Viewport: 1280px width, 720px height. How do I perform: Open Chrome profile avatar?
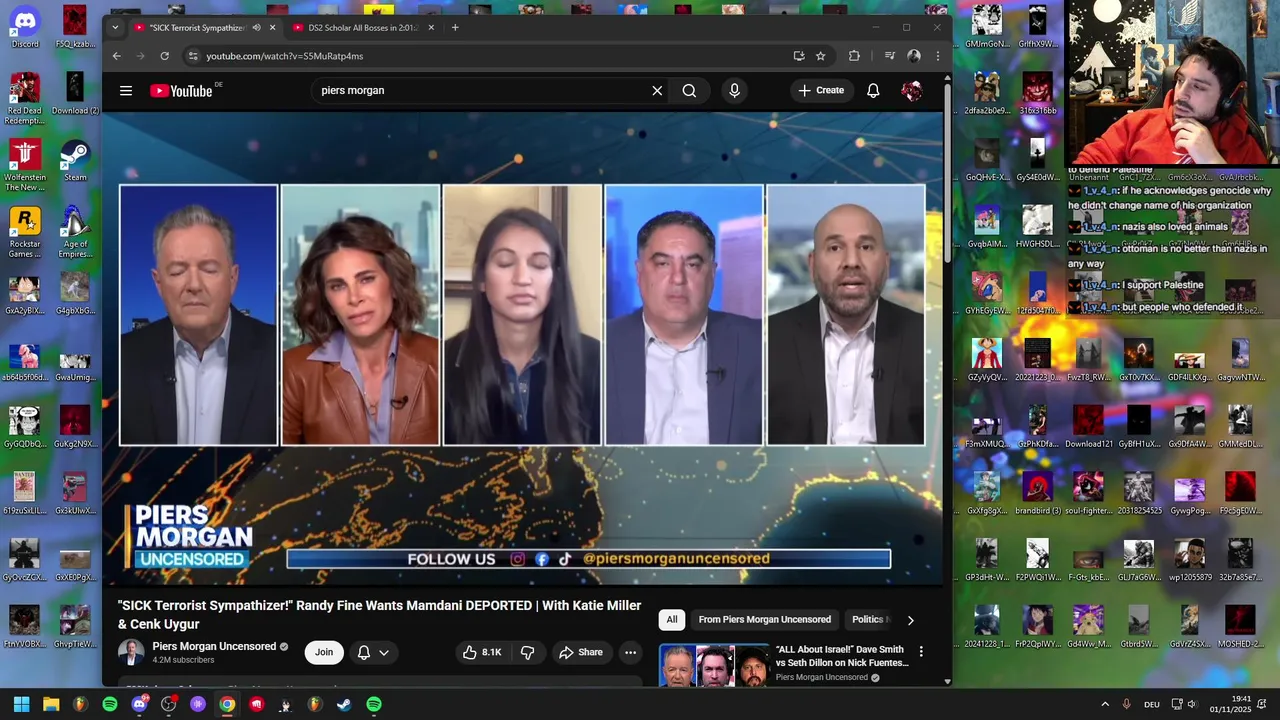(x=913, y=56)
